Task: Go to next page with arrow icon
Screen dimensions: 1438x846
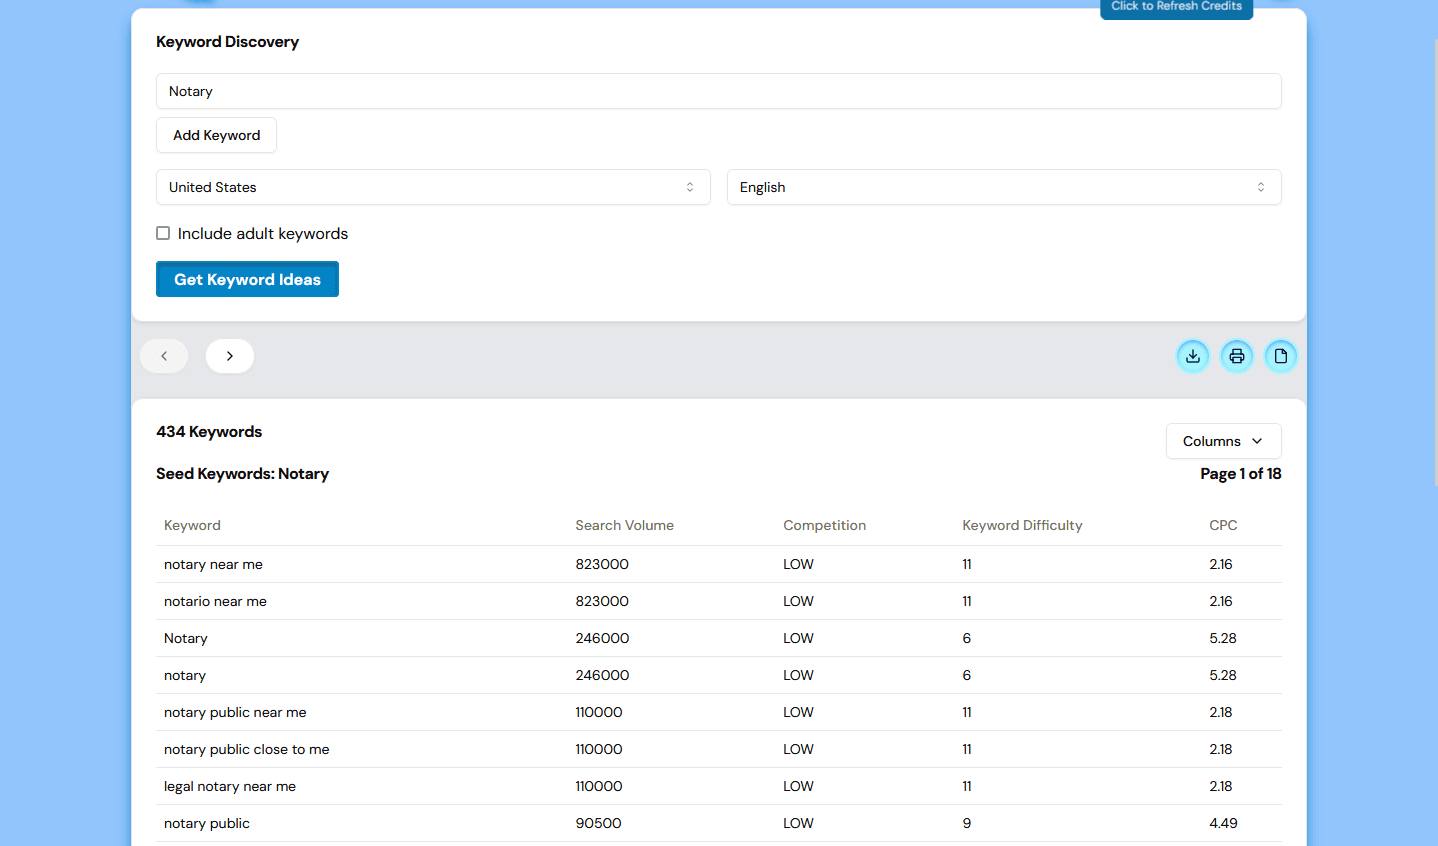Action: [x=229, y=356]
